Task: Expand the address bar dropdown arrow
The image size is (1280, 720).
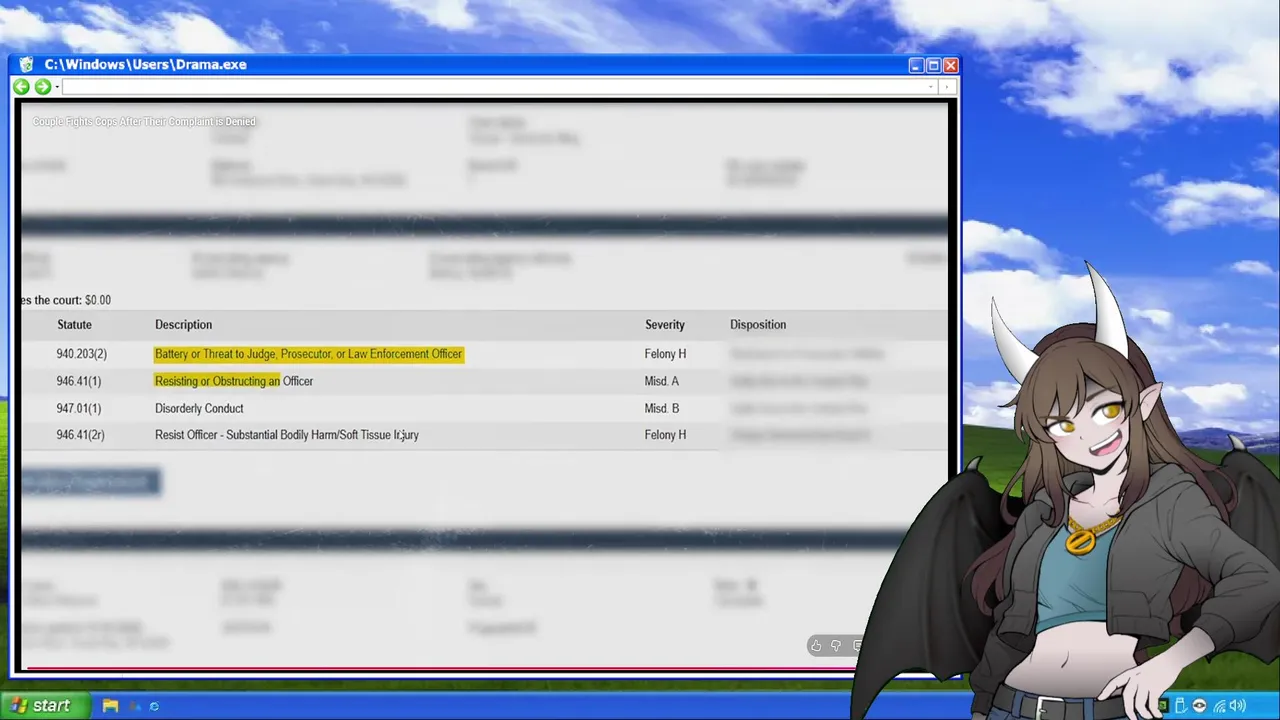Action: [x=931, y=87]
